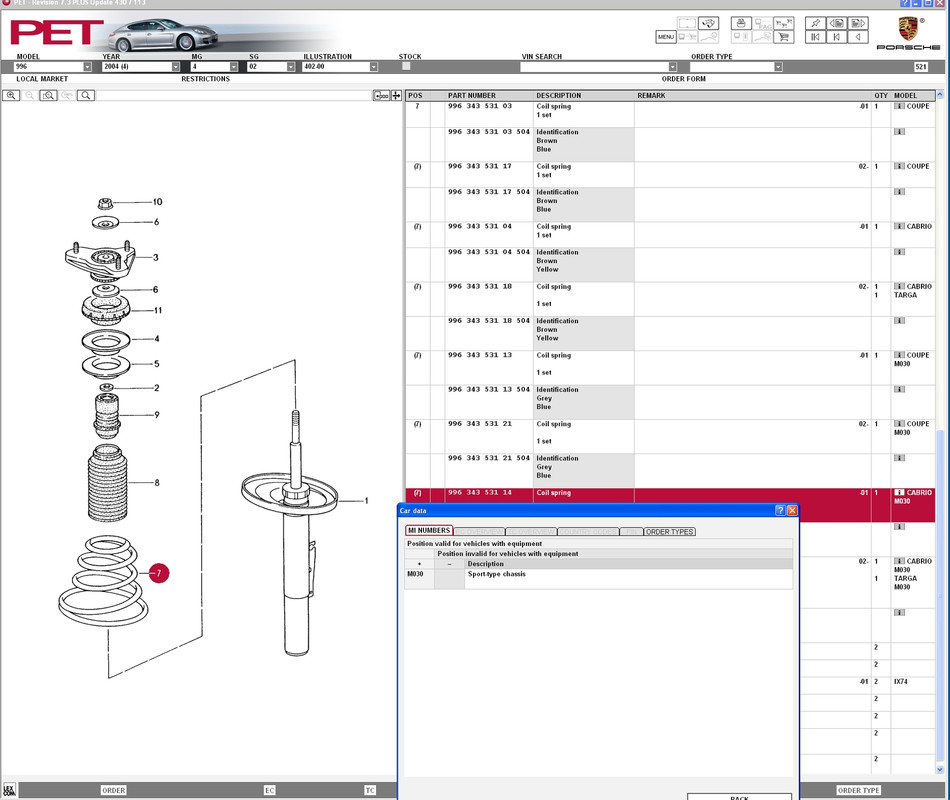
Task: Open the ORDER TYPE dropdown arrow
Action: point(778,67)
